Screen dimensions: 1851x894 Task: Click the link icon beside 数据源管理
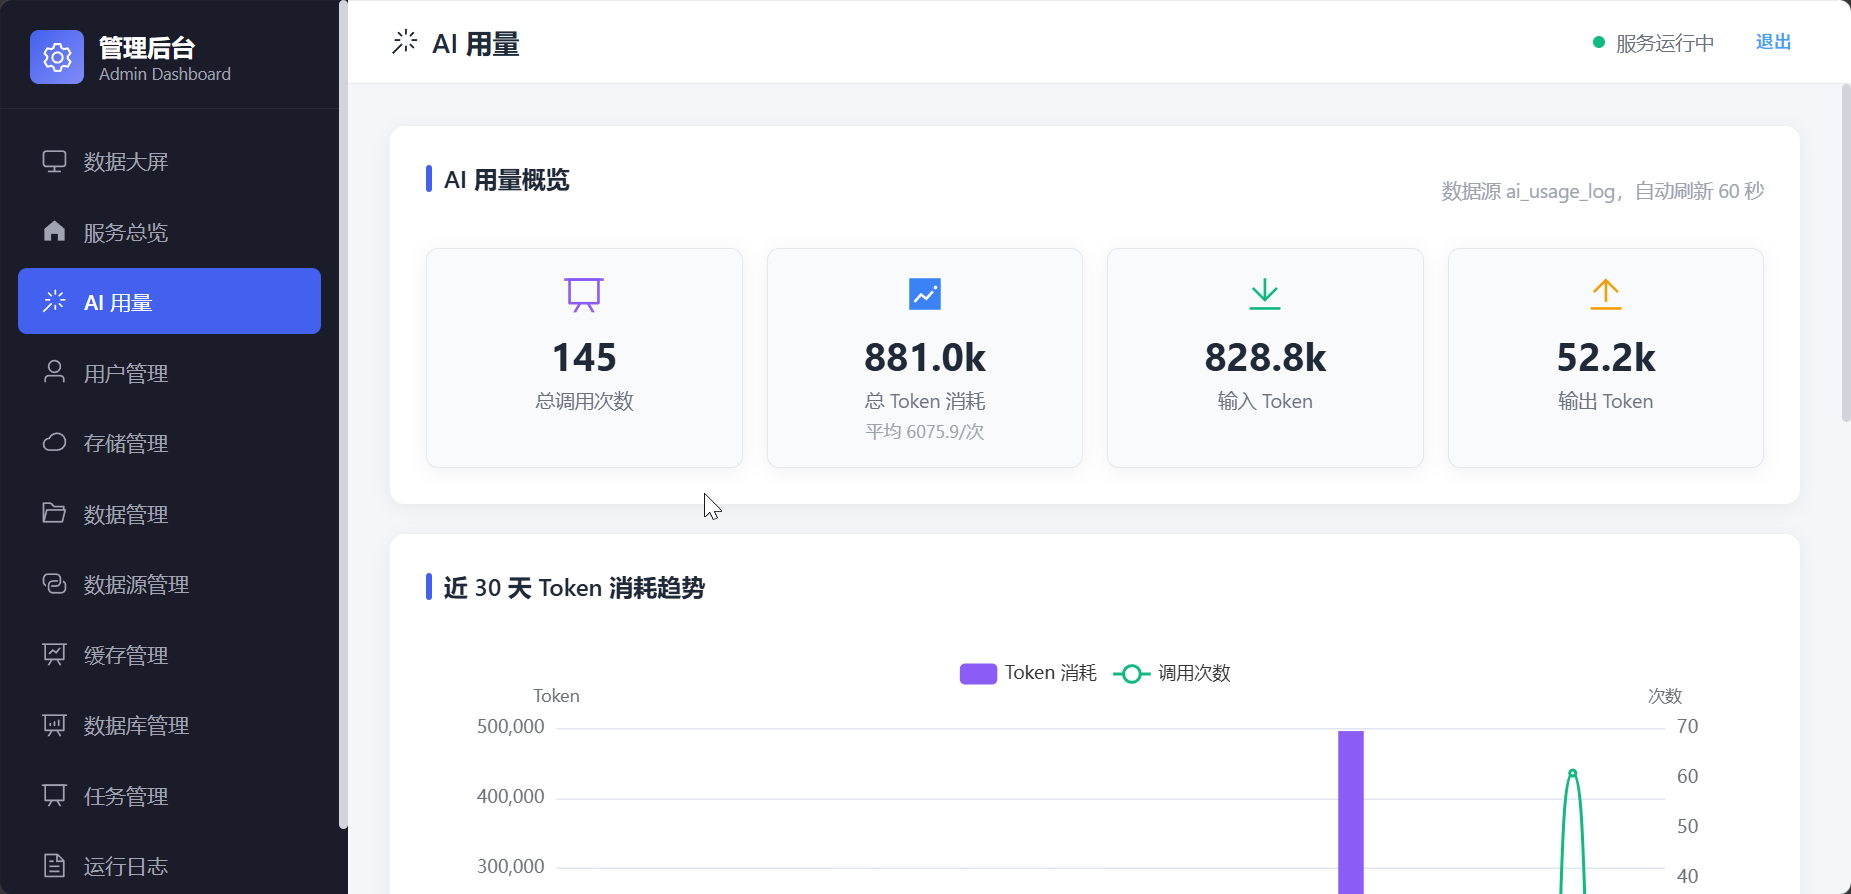click(54, 583)
